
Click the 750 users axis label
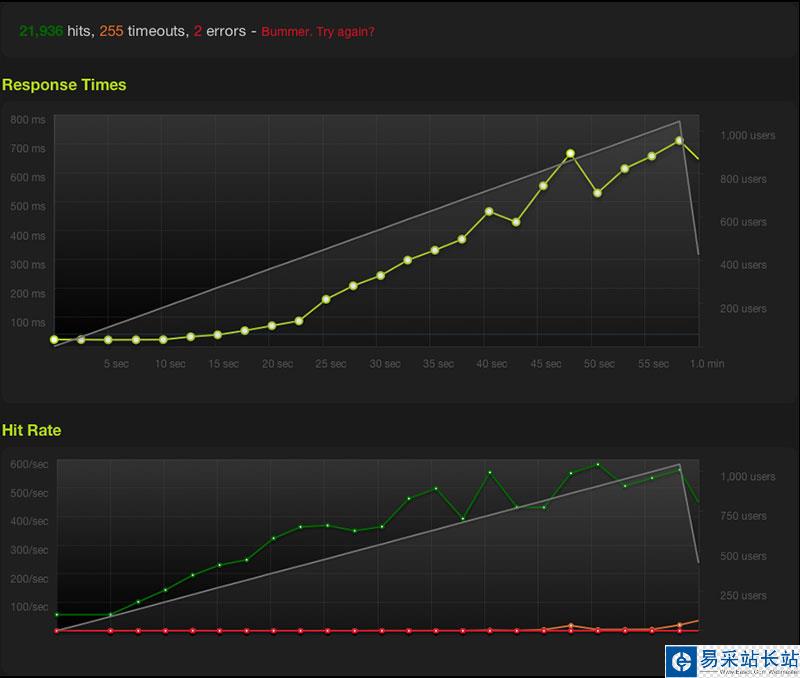743,516
